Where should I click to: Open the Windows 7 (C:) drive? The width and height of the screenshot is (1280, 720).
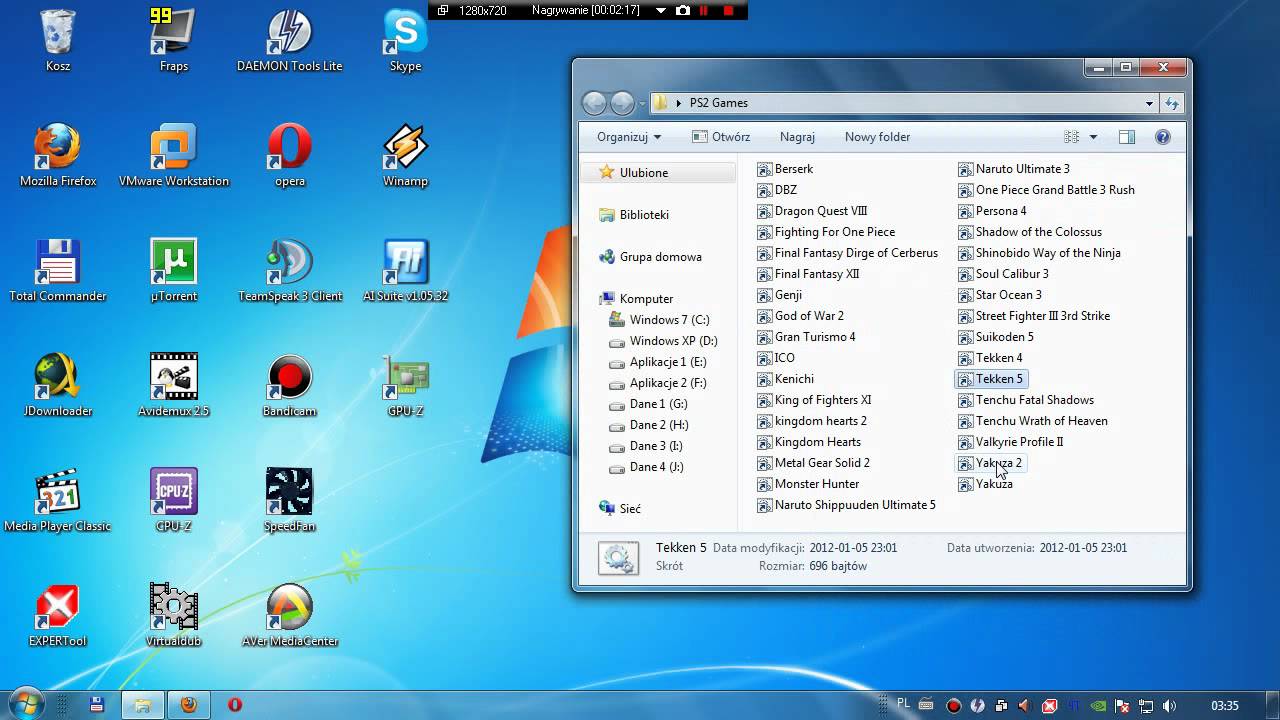click(x=660, y=320)
